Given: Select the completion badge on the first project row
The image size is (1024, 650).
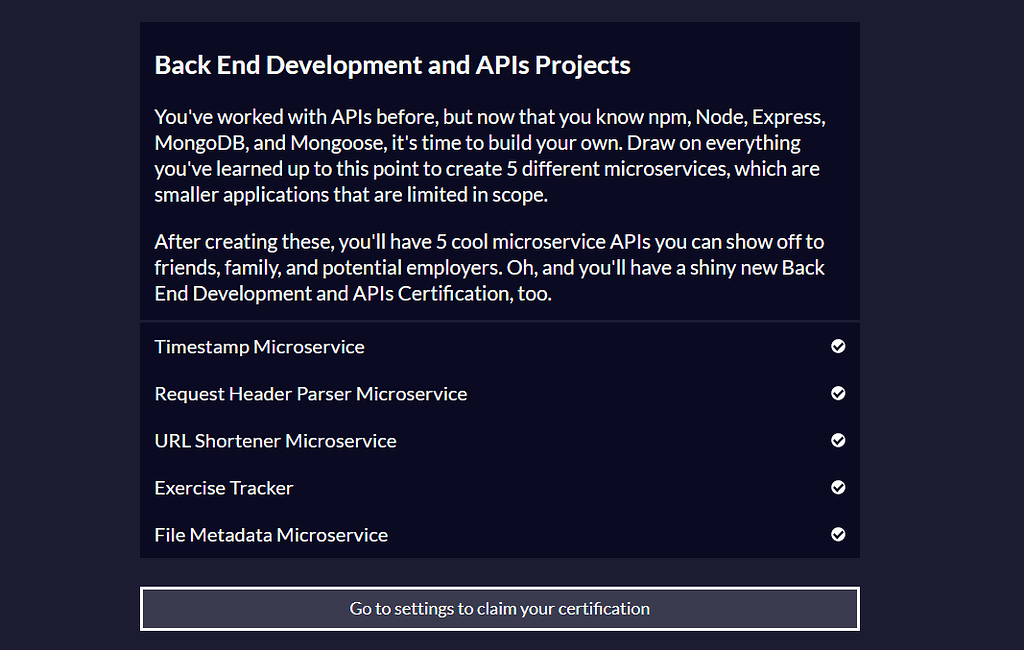Looking at the screenshot, I should coord(838,346).
